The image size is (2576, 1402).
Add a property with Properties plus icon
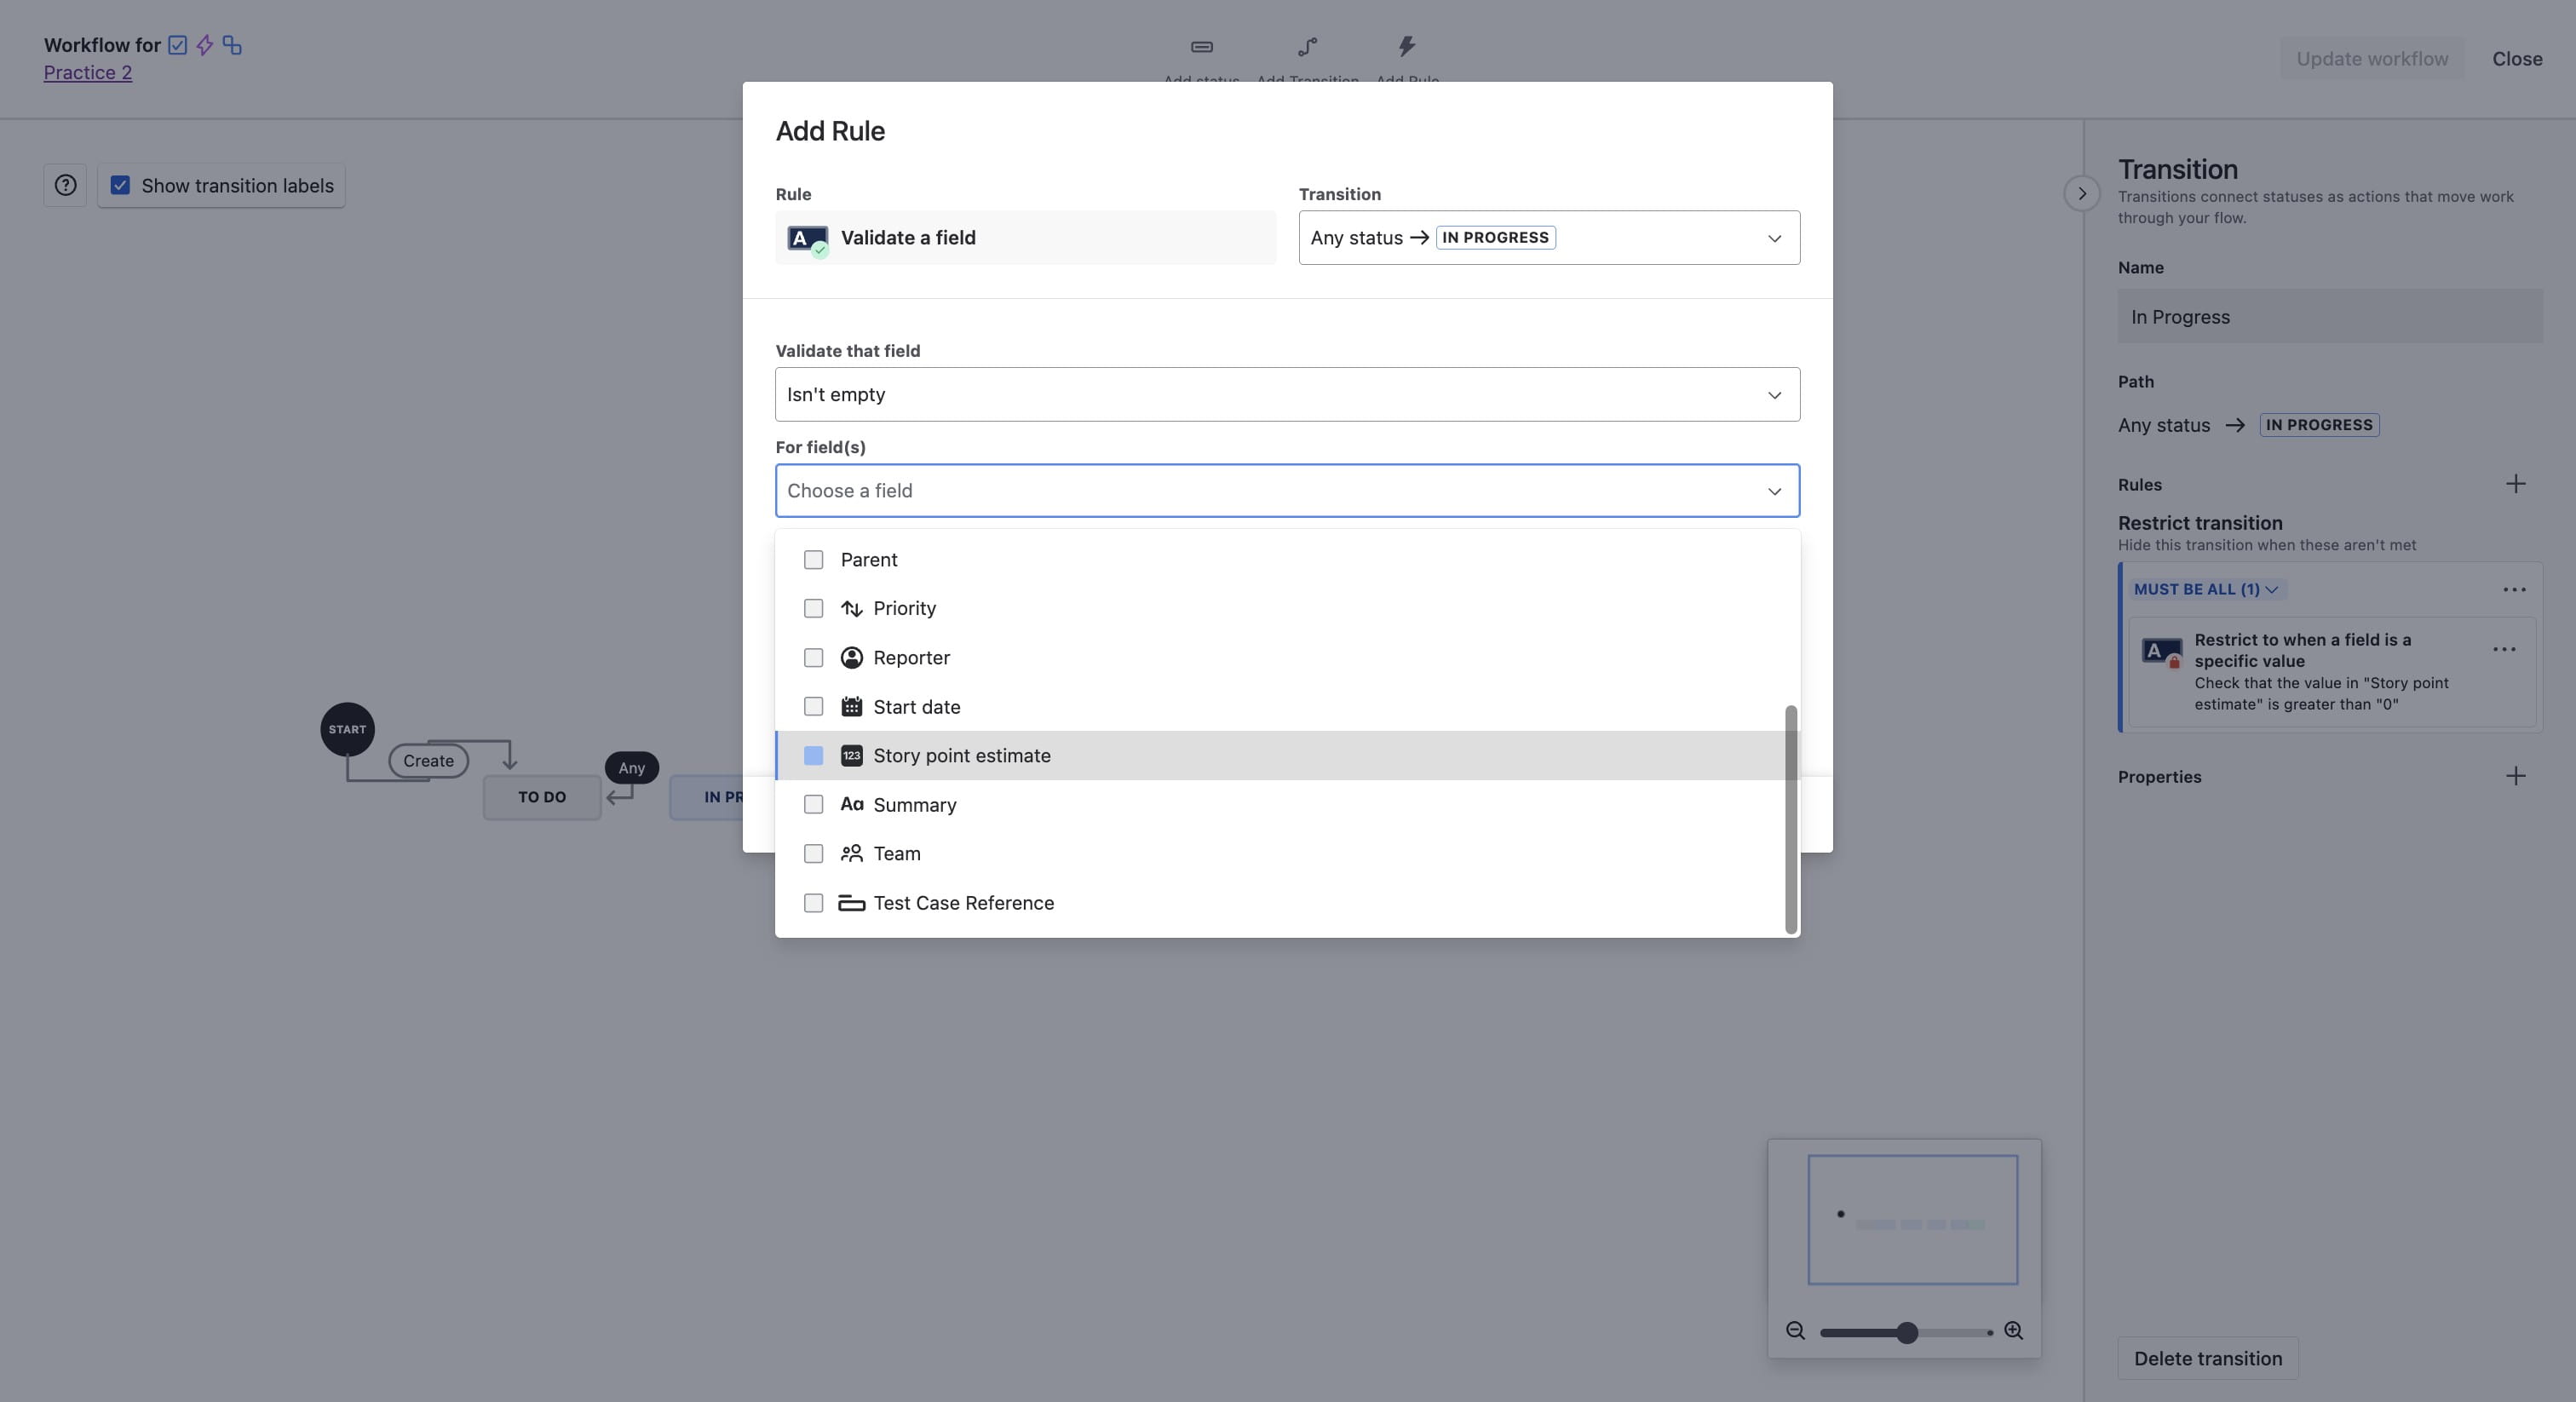pyautogui.click(x=2516, y=776)
